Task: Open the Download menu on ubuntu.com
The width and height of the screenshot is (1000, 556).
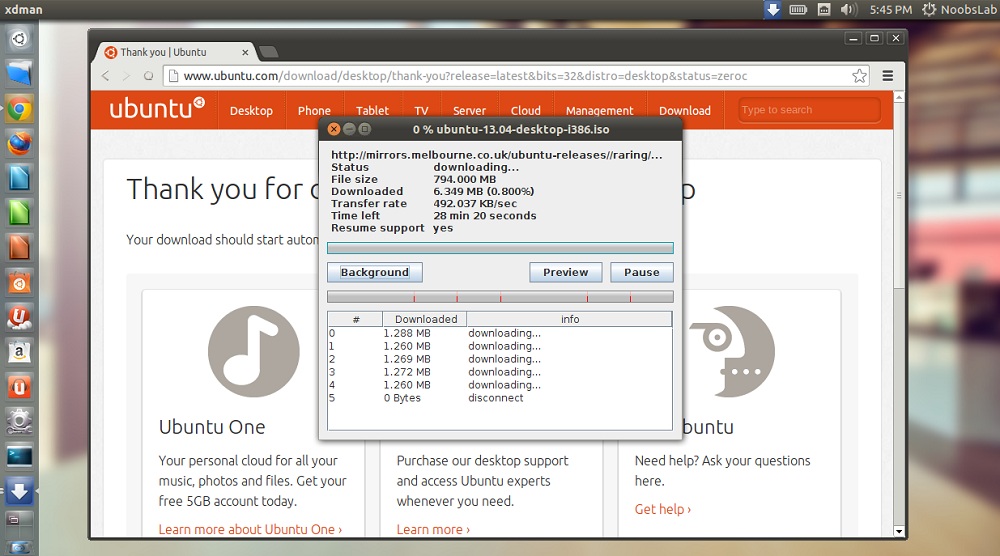Action: [685, 110]
